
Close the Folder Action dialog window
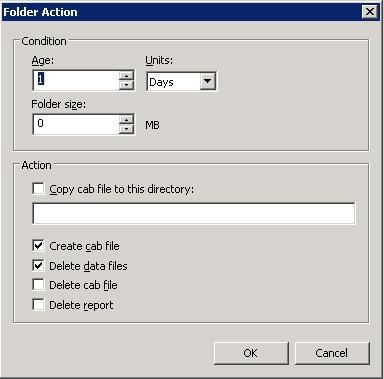coord(370,12)
